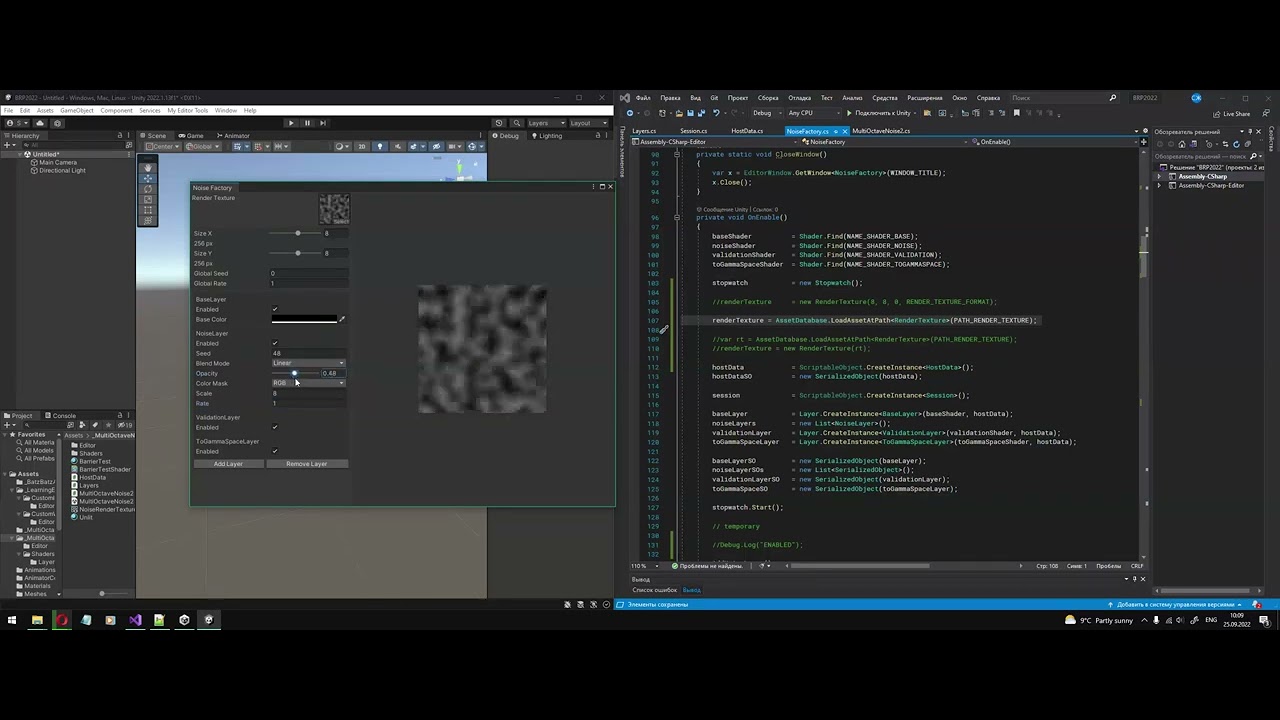Switch to HostData.cs tab
Viewport: 1280px width, 720px height.
747,131
